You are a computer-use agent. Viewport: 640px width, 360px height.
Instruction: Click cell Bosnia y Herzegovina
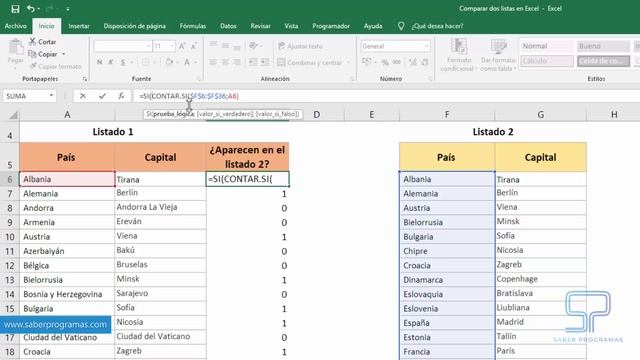tap(67, 294)
